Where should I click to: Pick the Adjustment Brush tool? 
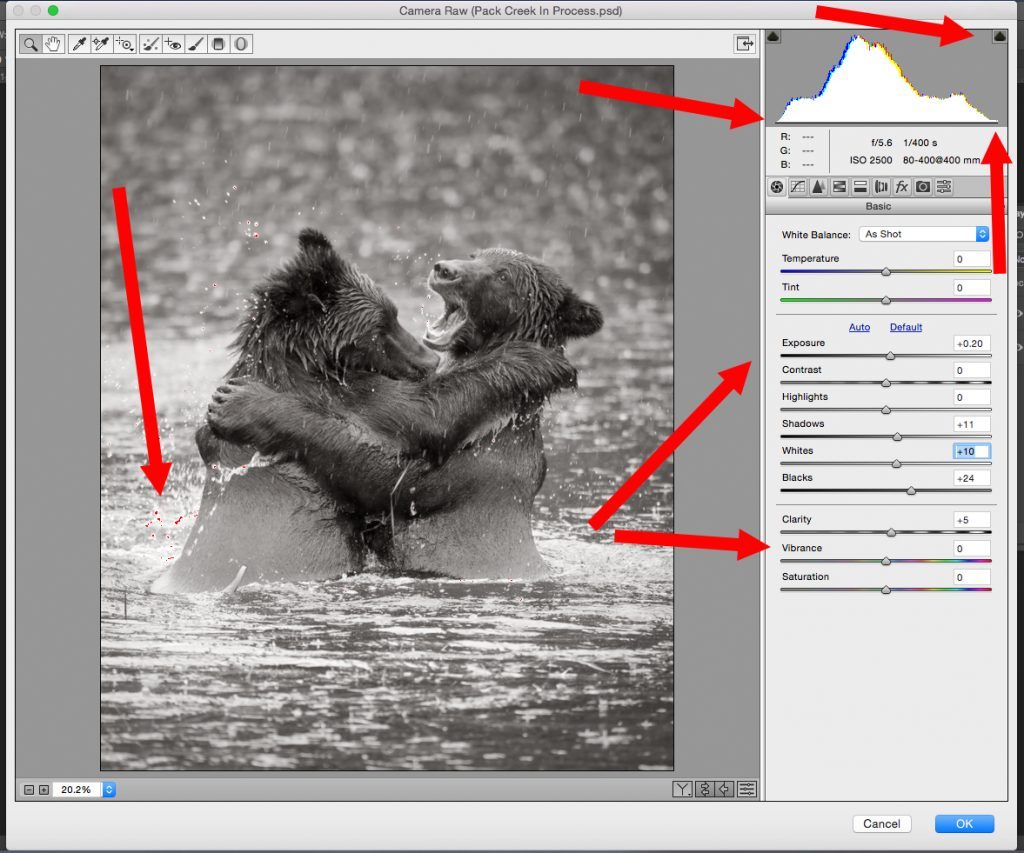click(196, 44)
